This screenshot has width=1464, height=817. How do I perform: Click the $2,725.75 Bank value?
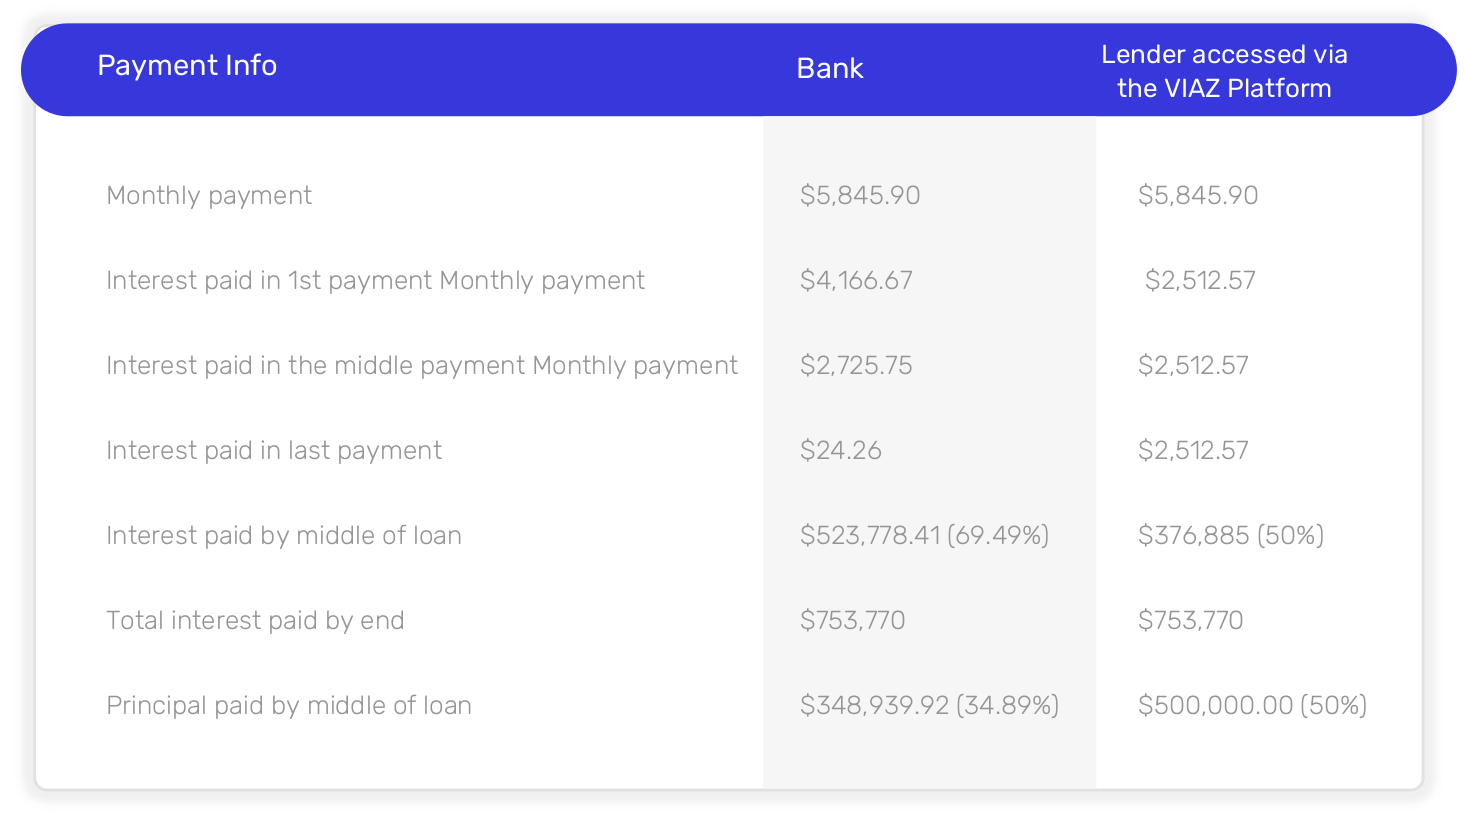[x=856, y=365]
